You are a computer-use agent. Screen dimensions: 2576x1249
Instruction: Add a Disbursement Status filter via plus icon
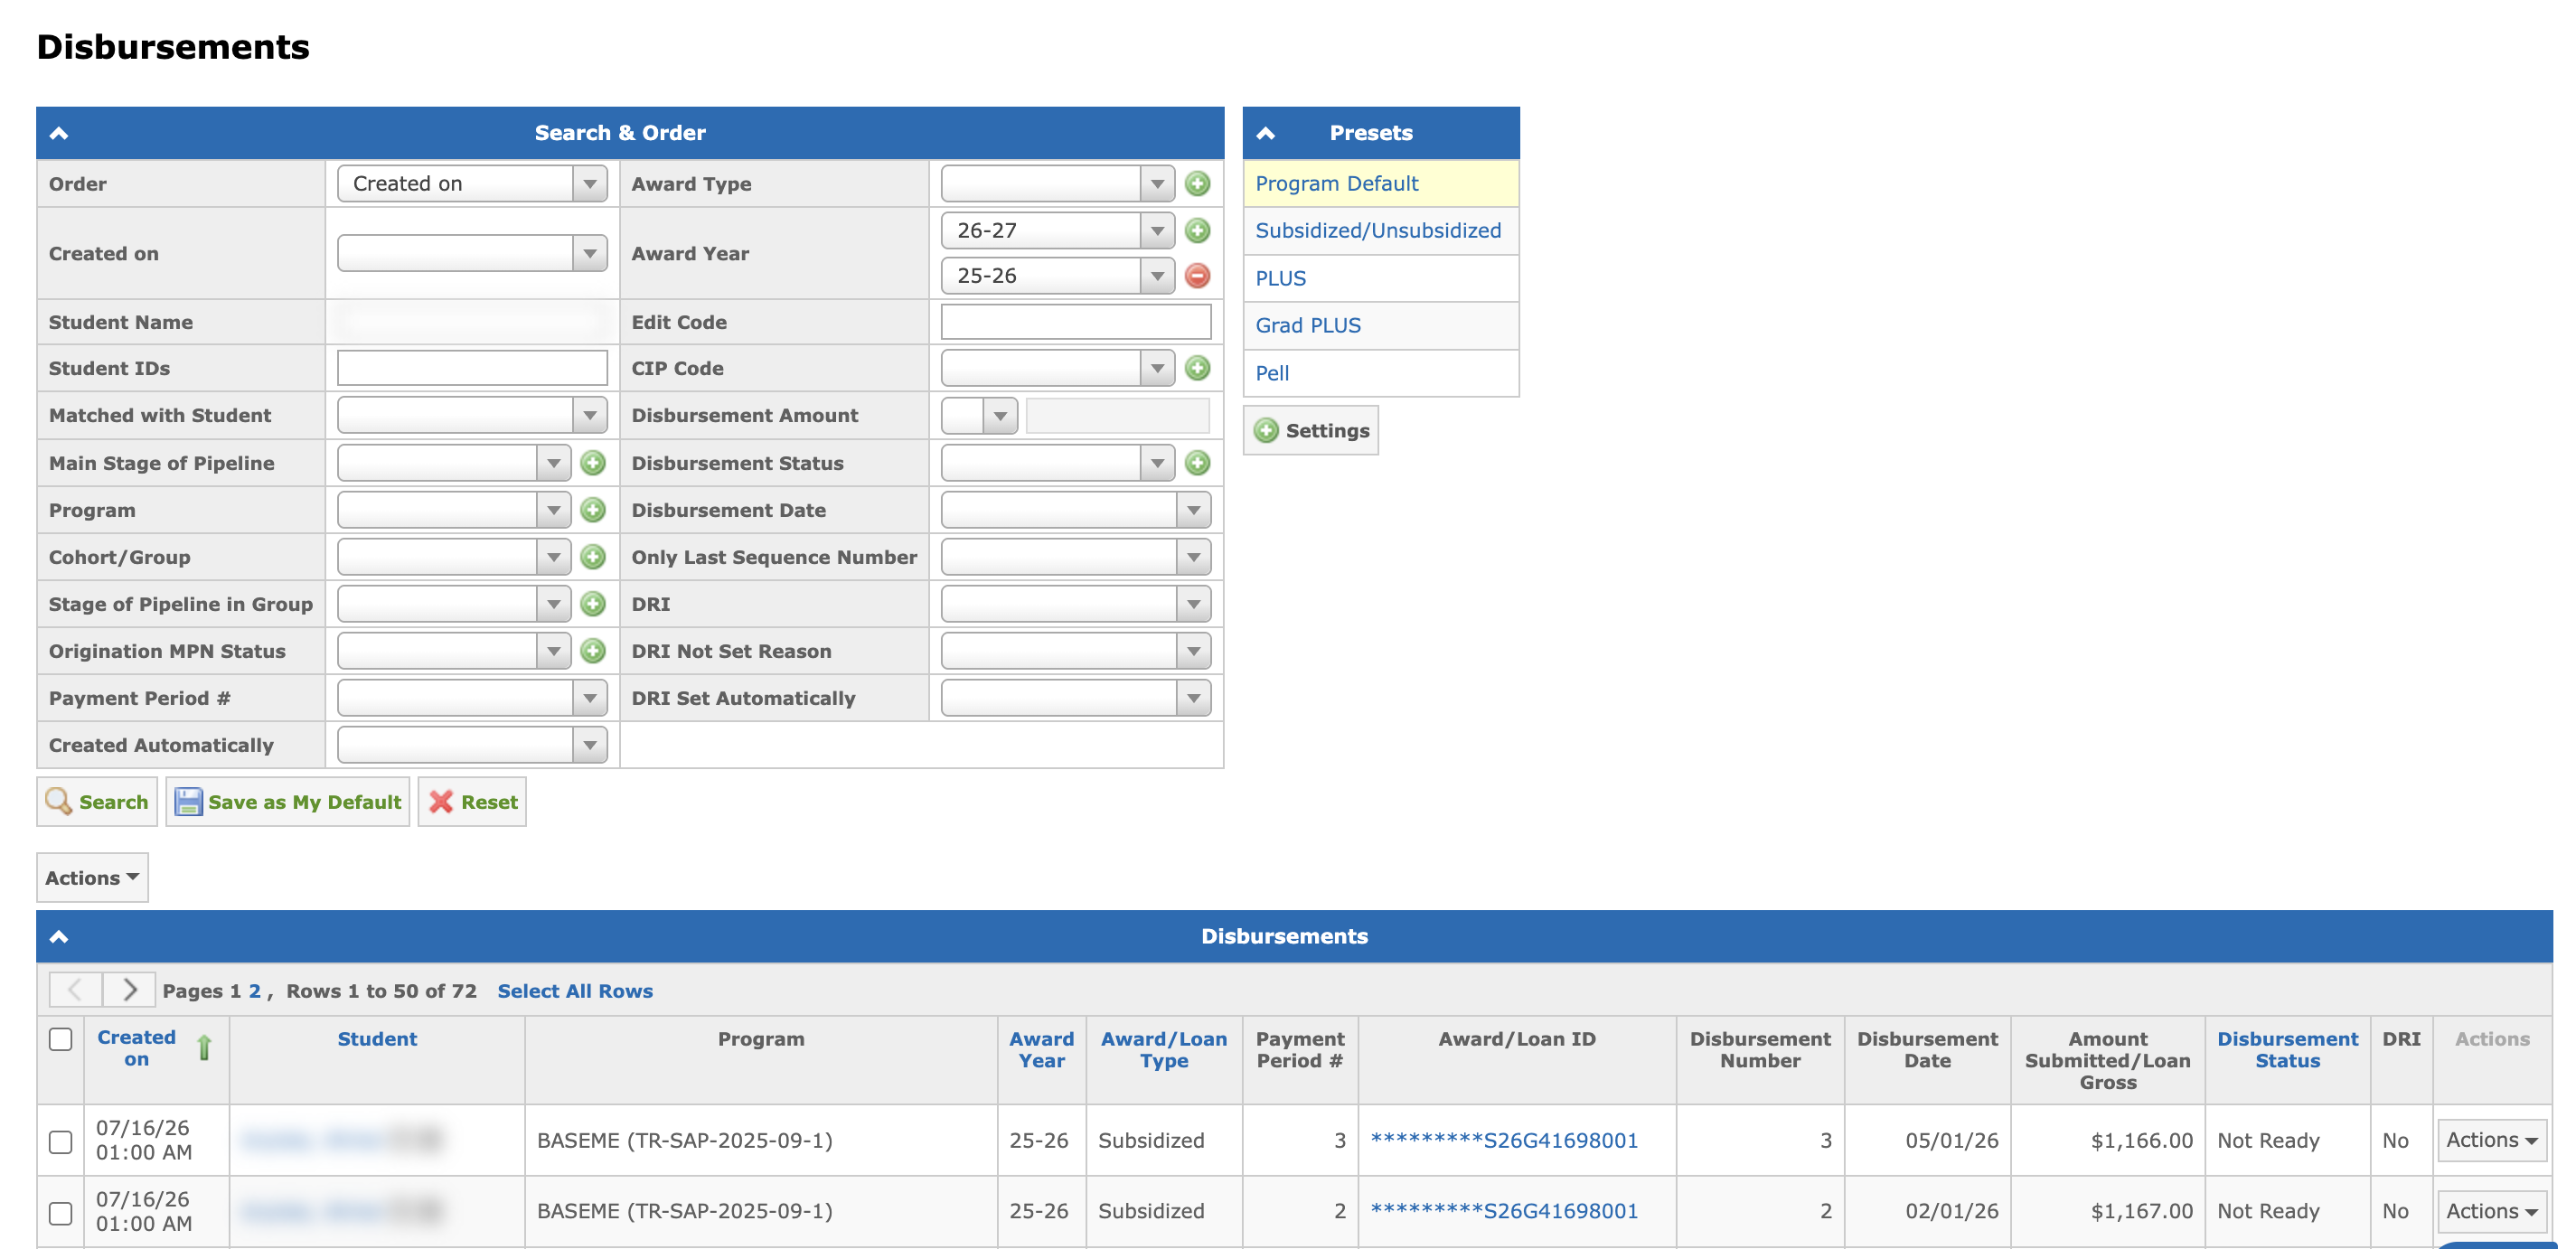click(x=1197, y=463)
